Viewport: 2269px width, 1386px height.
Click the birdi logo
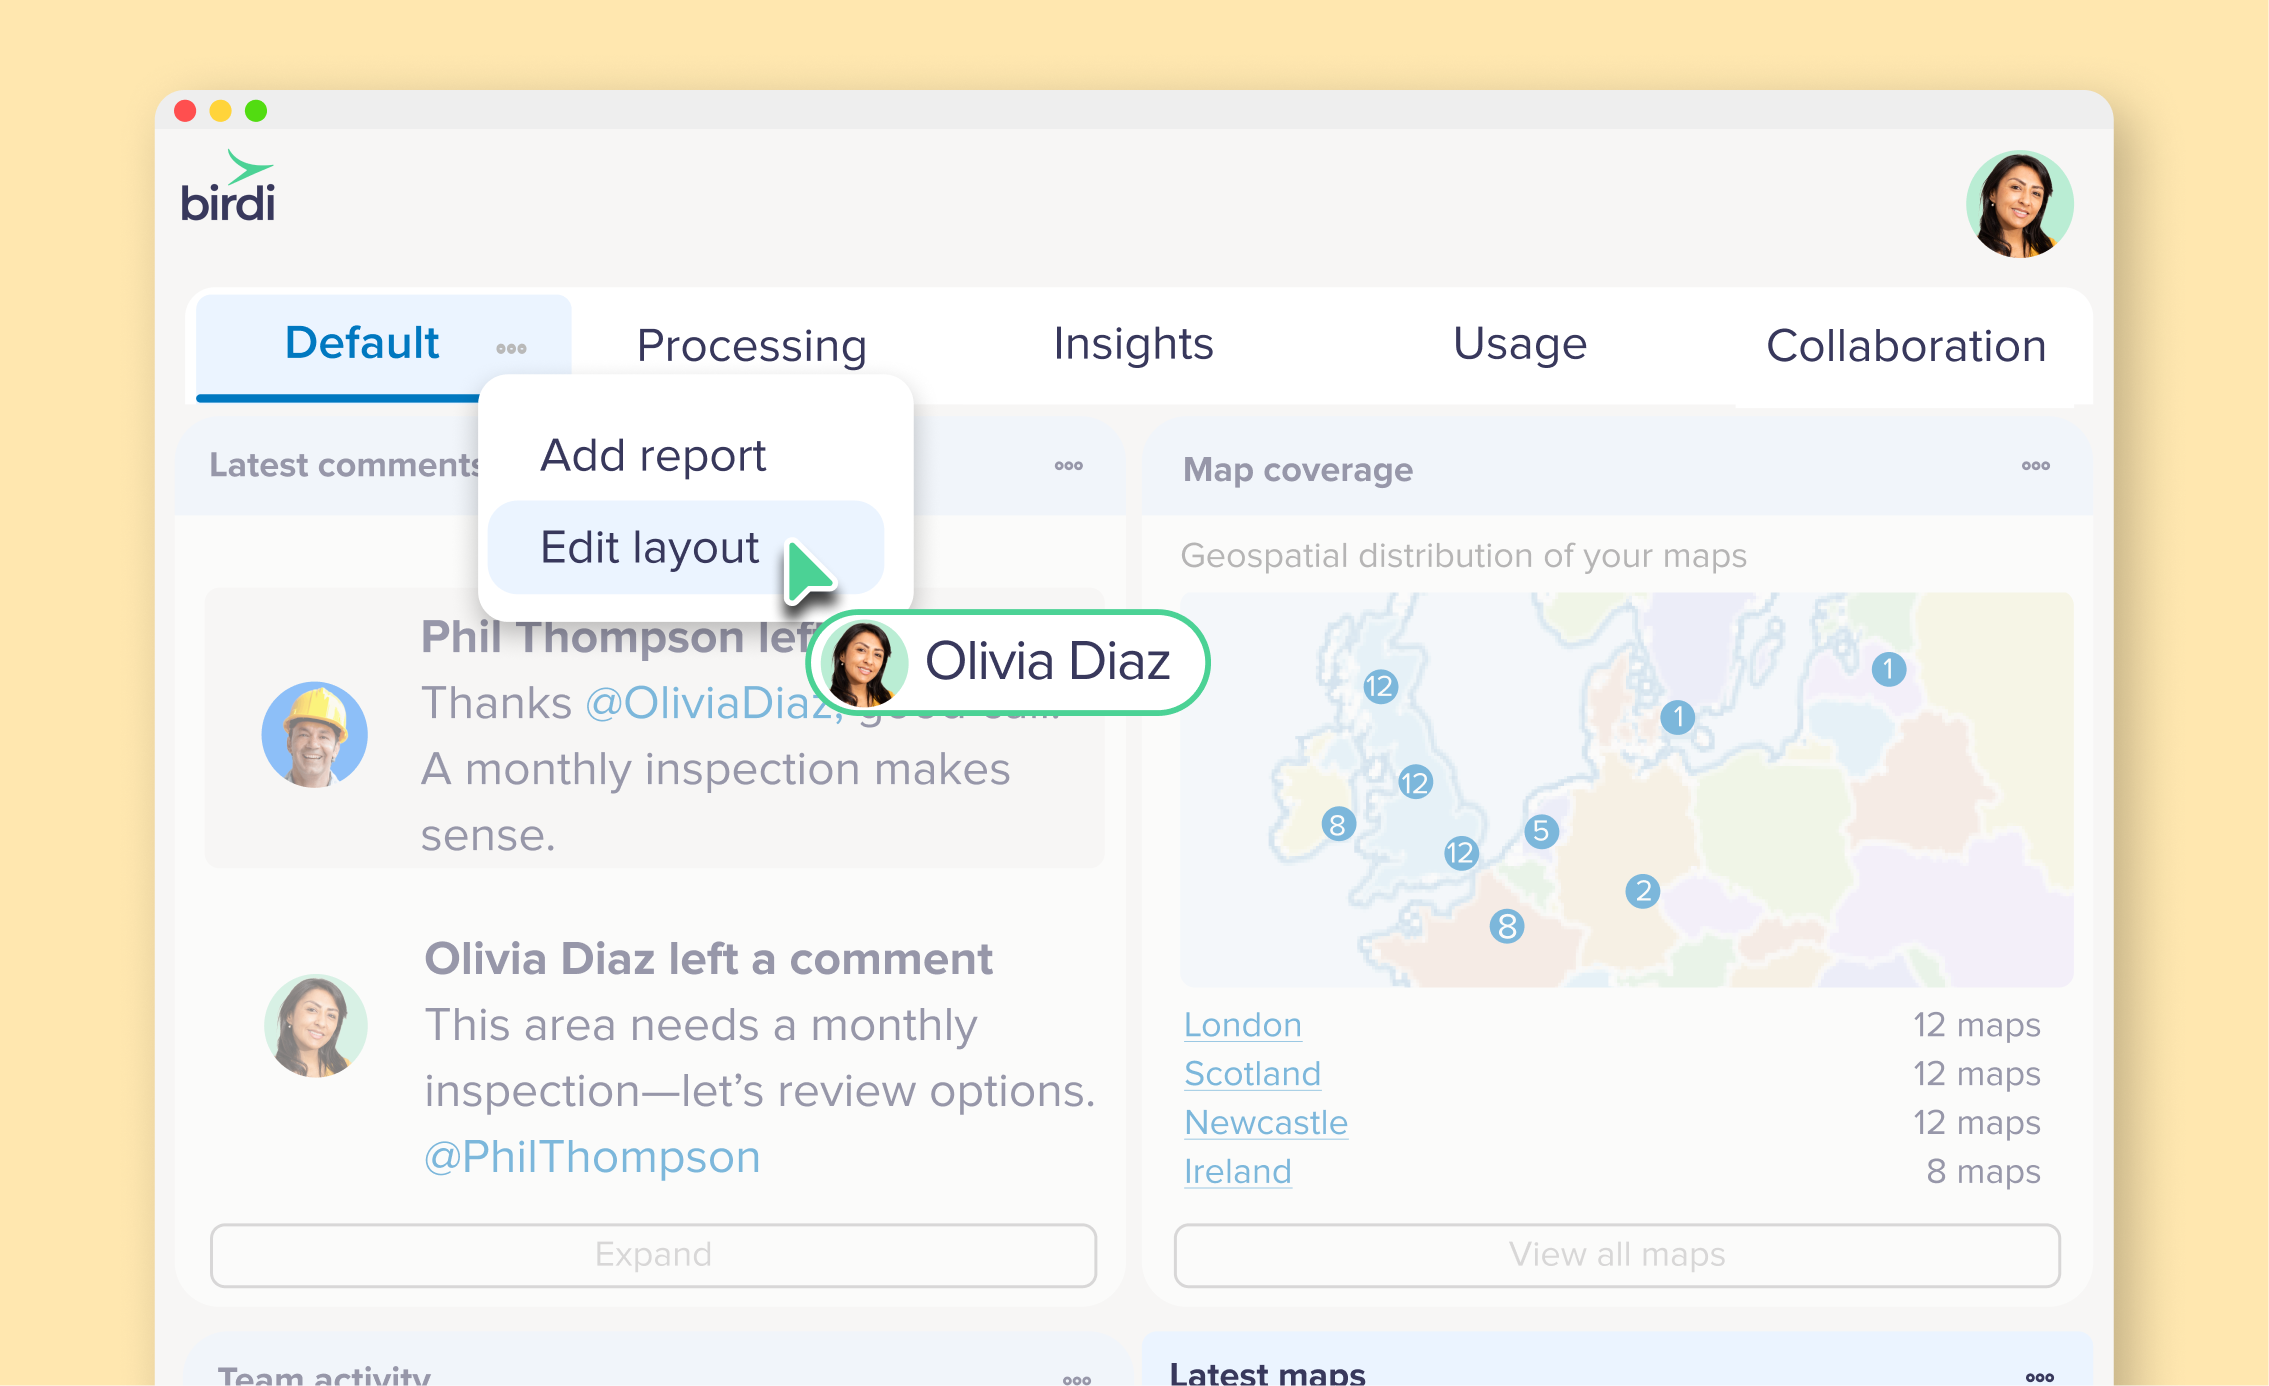[x=228, y=188]
